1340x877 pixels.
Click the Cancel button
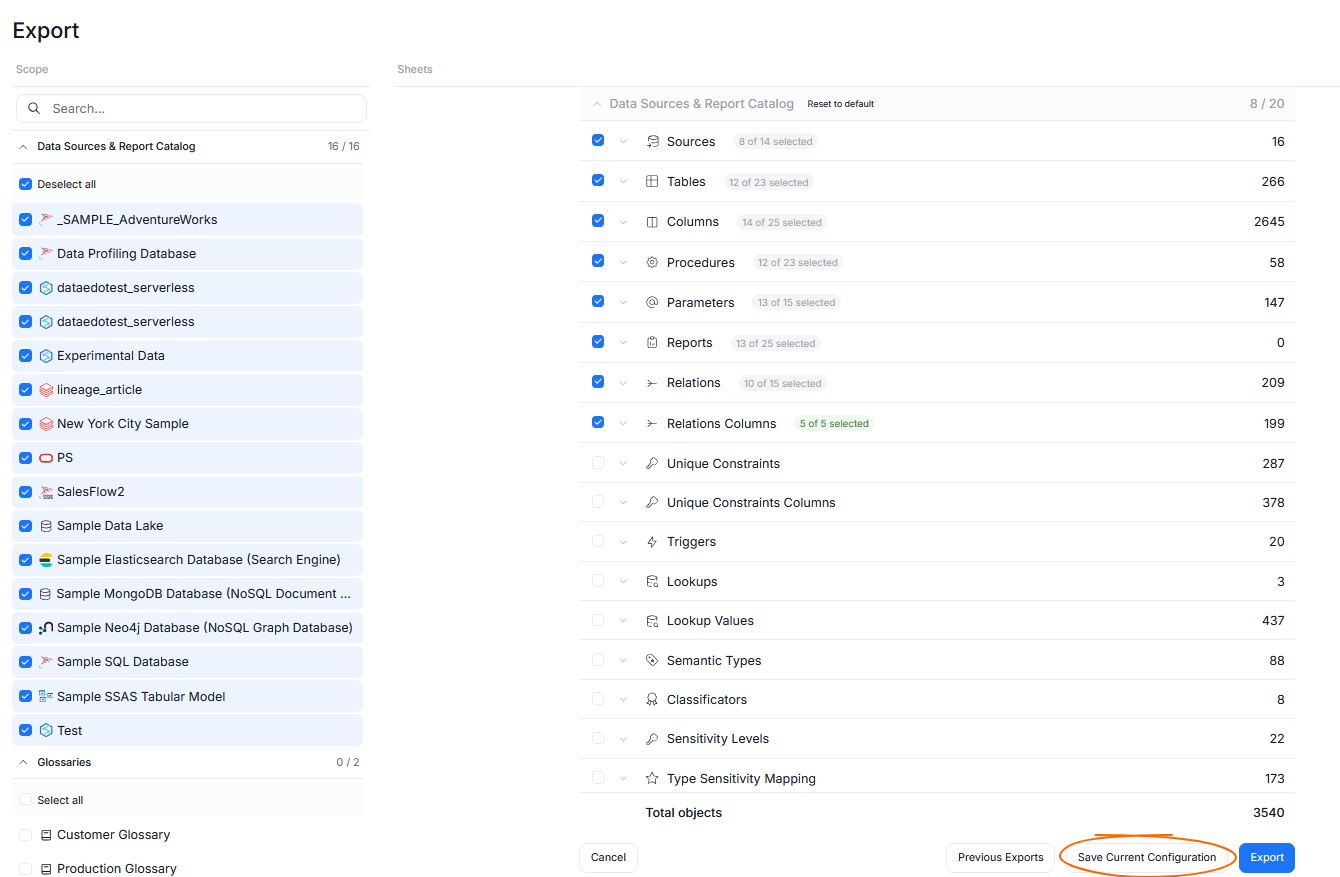tap(608, 857)
